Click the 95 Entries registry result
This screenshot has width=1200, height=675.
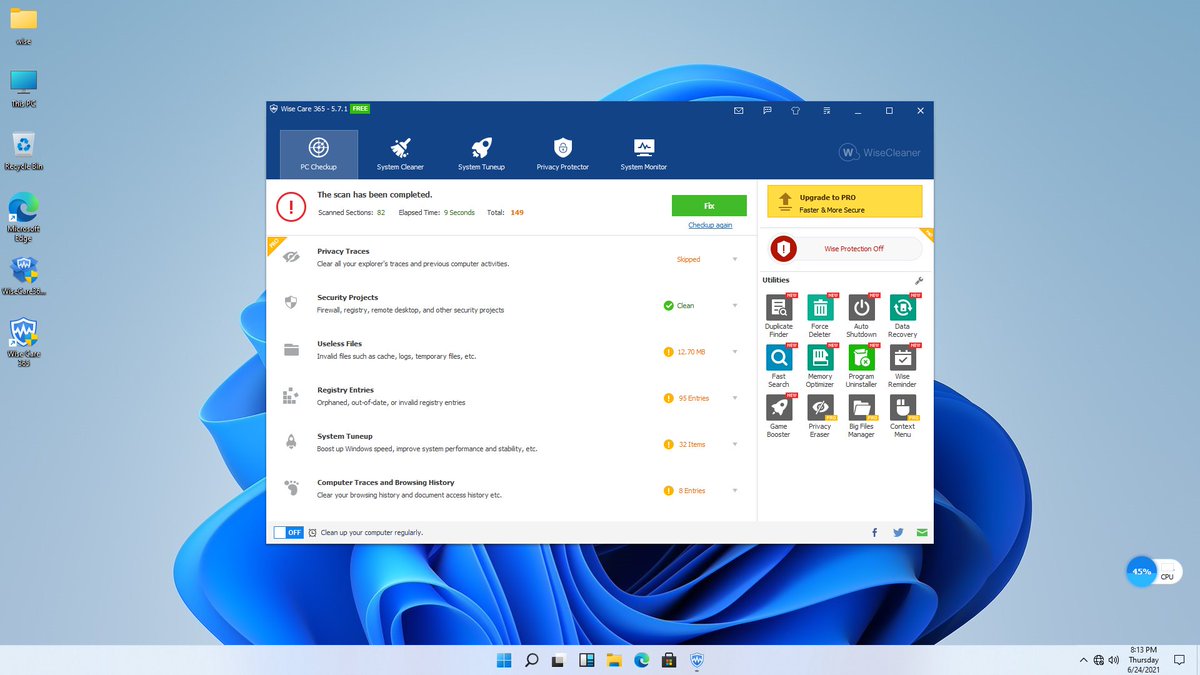pos(686,398)
